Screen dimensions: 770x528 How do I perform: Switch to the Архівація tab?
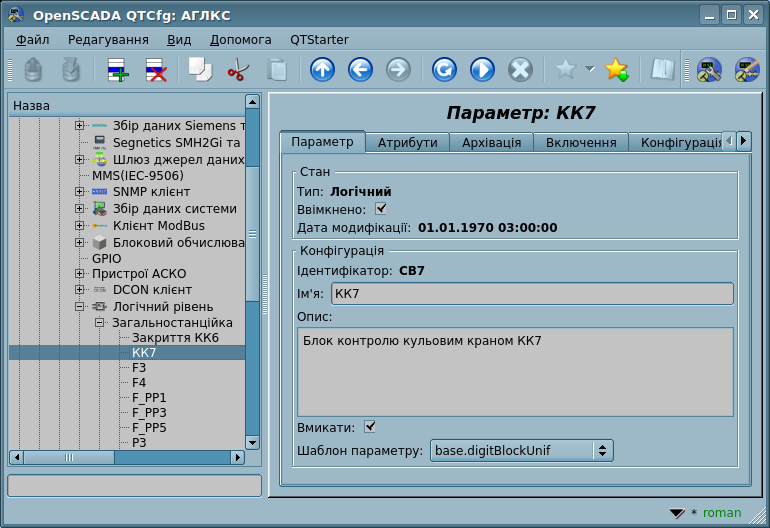tap(491, 143)
